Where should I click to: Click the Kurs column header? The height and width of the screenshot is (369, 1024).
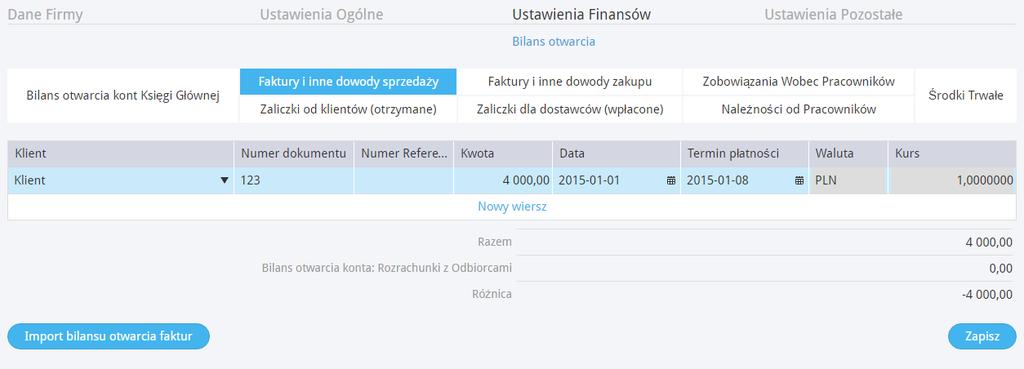(x=952, y=154)
